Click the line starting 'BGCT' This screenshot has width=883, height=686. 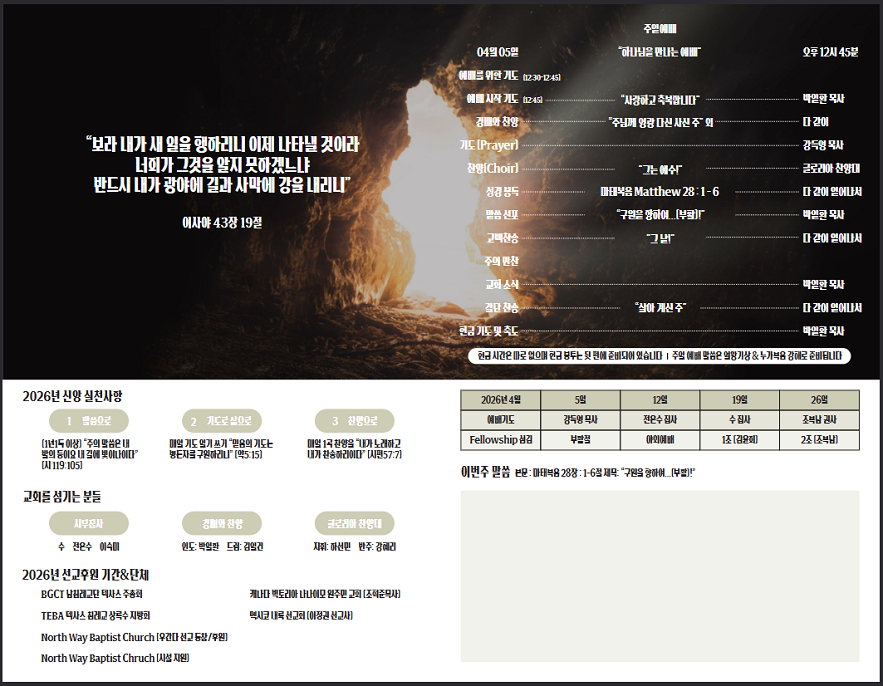[x=92, y=594]
